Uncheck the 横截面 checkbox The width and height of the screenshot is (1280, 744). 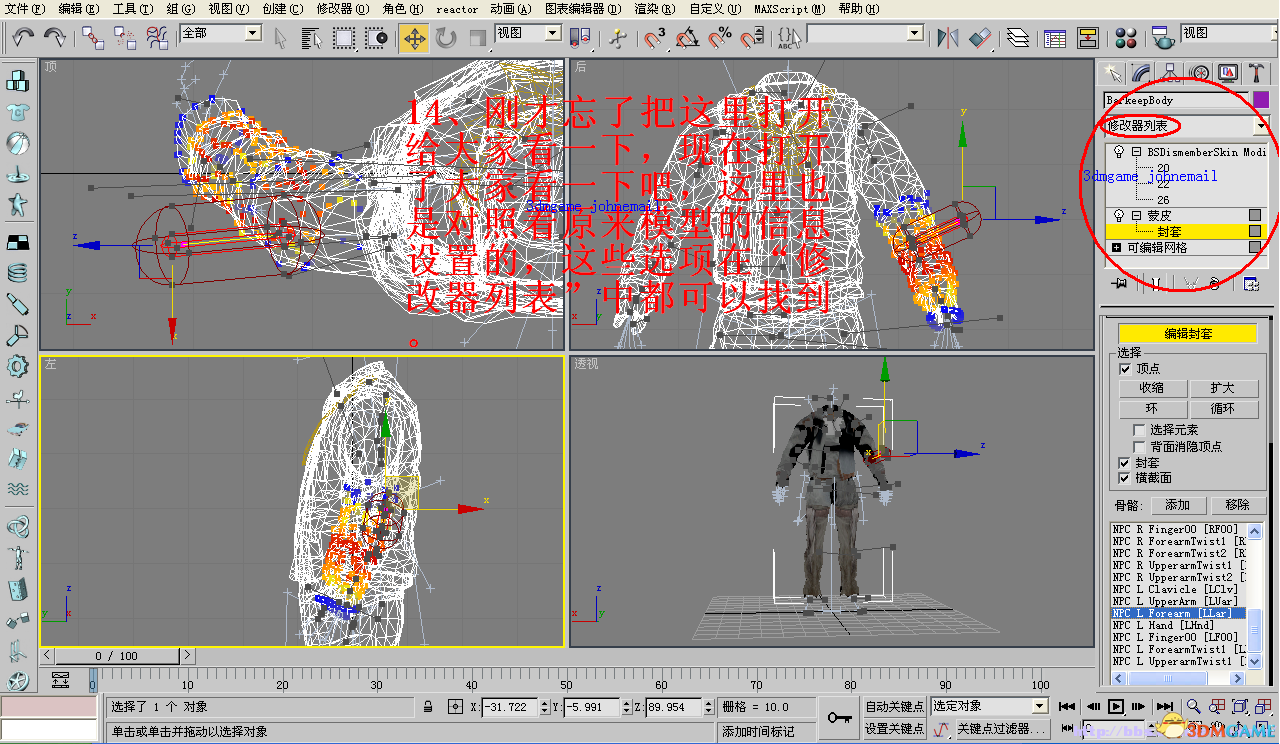pos(1125,478)
